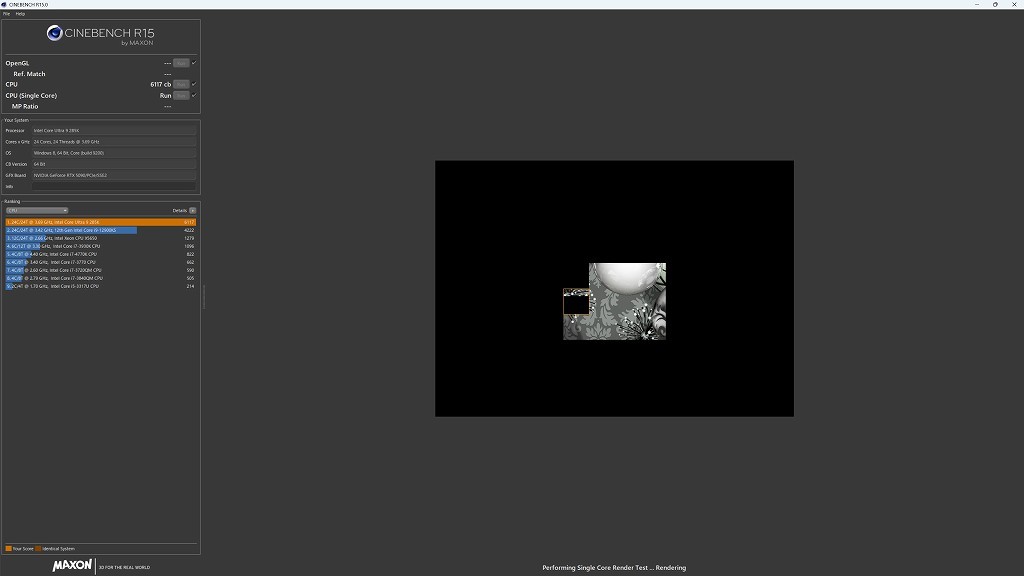Select ranking row 4 Intel Core i7-3930K
Screen dimensions: 1024x576
101,246
